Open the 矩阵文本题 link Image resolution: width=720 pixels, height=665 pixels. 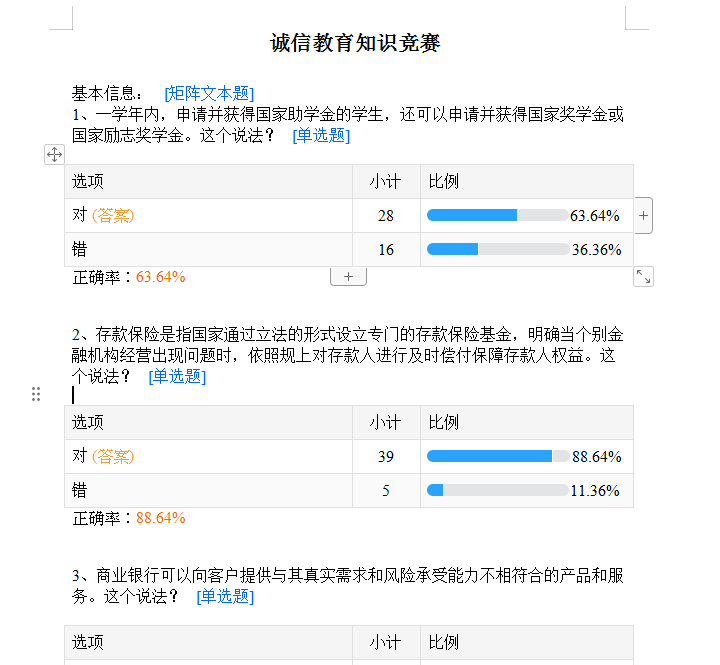pyautogui.click(x=209, y=93)
